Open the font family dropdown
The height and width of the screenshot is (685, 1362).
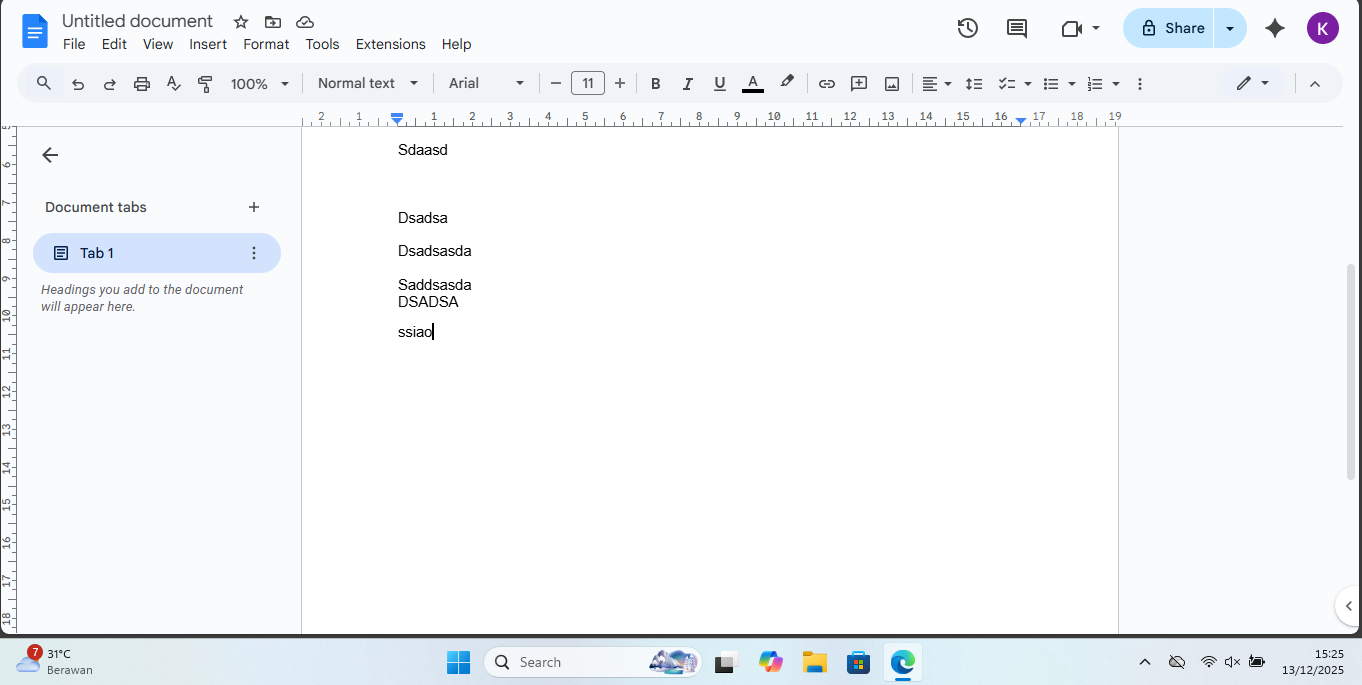[486, 83]
